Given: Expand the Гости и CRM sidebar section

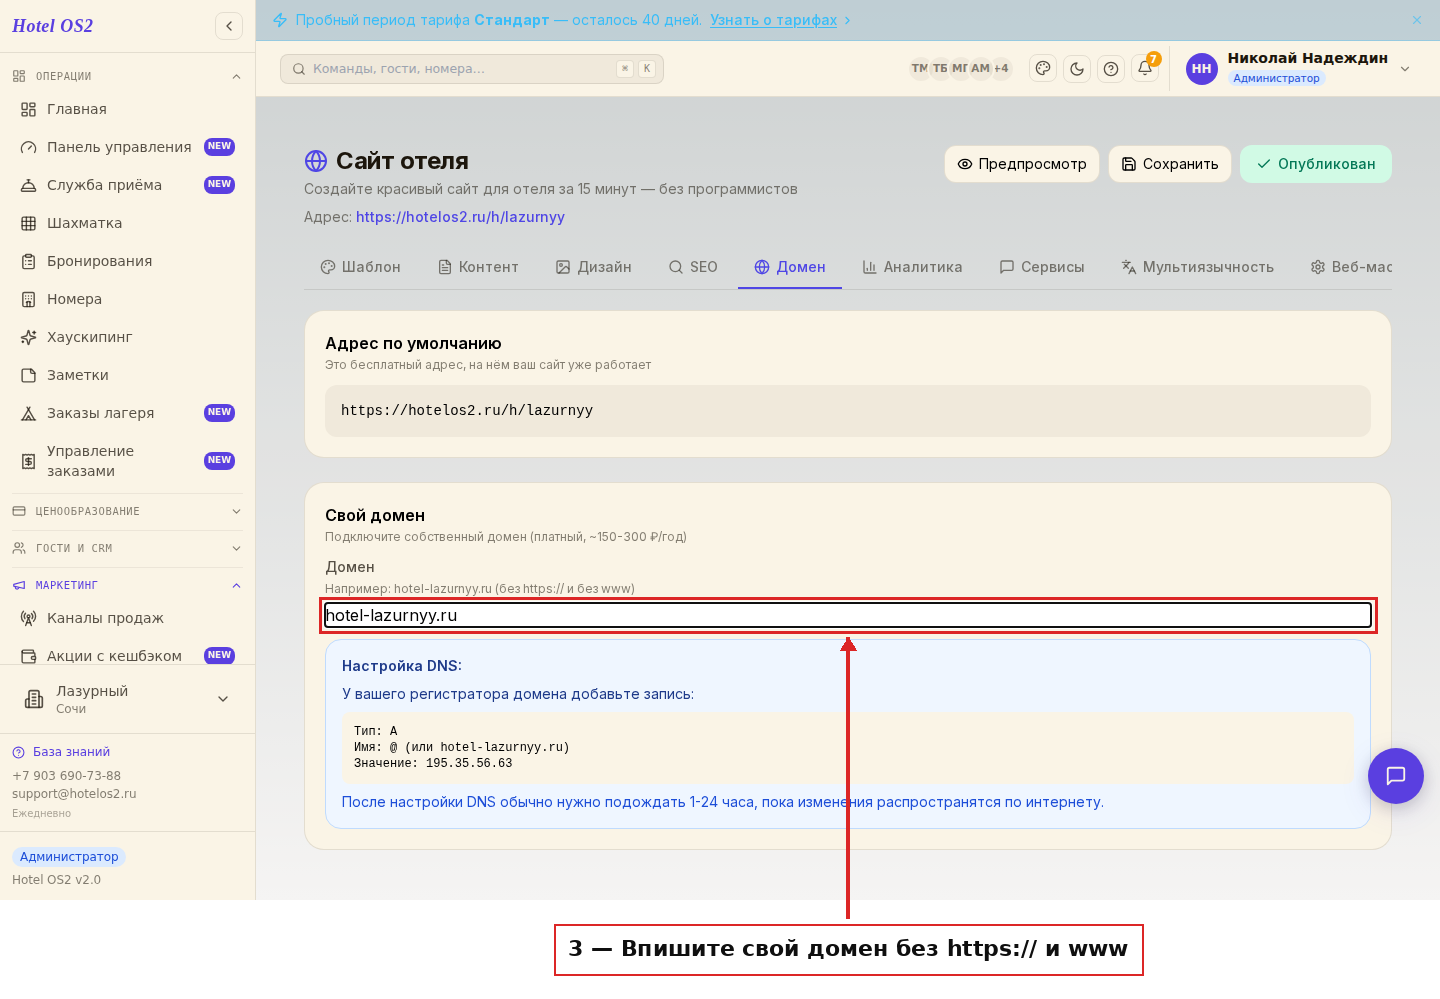Looking at the screenshot, I should tap(127, 548).
